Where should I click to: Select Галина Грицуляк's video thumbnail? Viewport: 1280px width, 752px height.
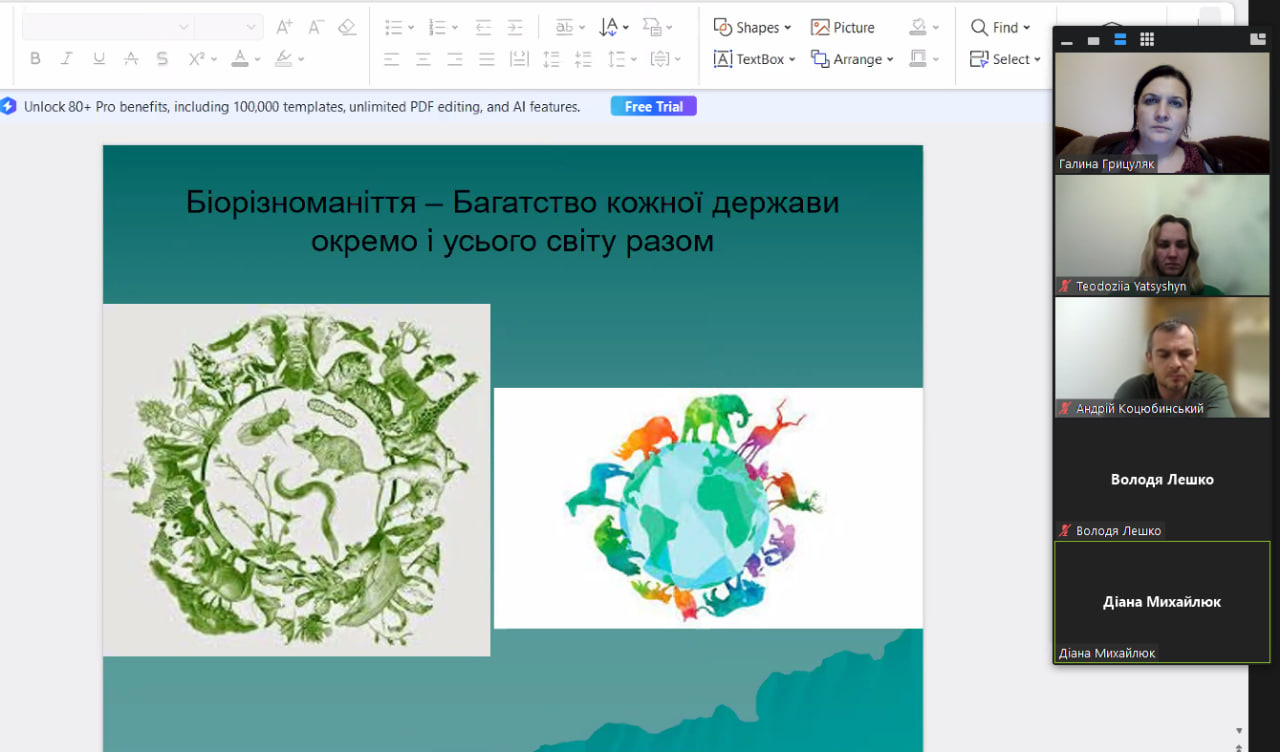click(x=1162, y=113)
